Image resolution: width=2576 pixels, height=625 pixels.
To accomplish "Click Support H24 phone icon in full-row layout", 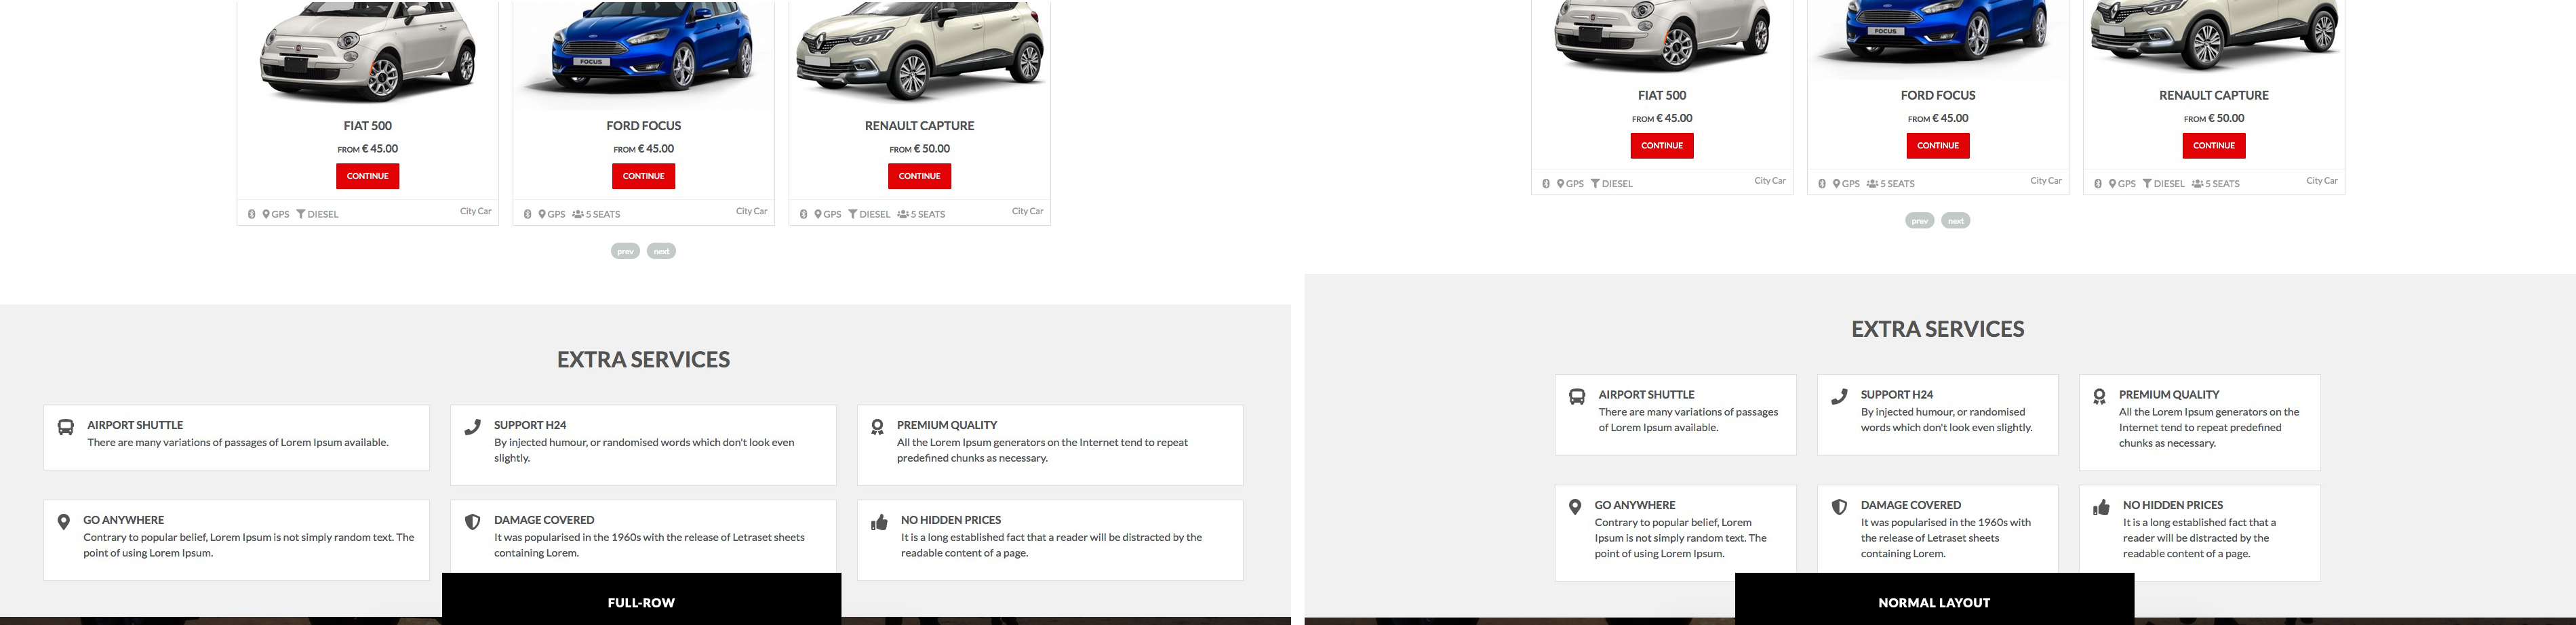I will 473,428.
